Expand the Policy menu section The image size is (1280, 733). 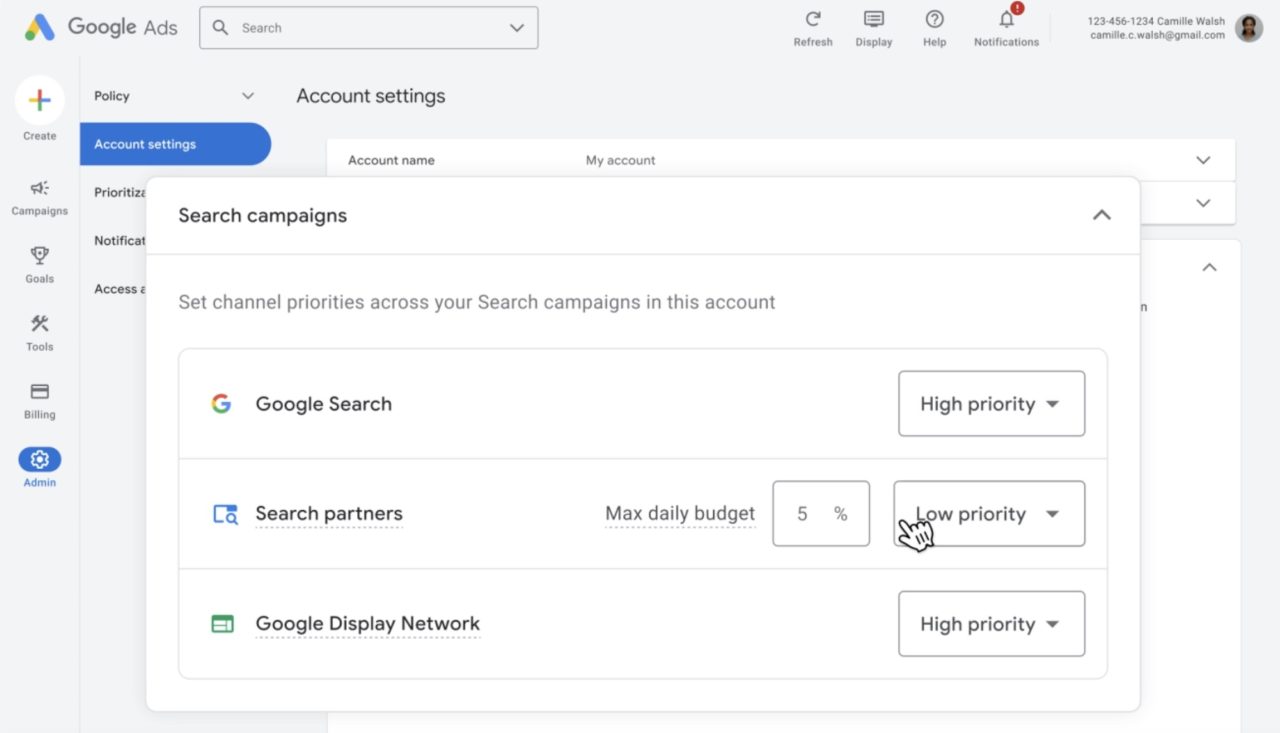coord(248,96)
